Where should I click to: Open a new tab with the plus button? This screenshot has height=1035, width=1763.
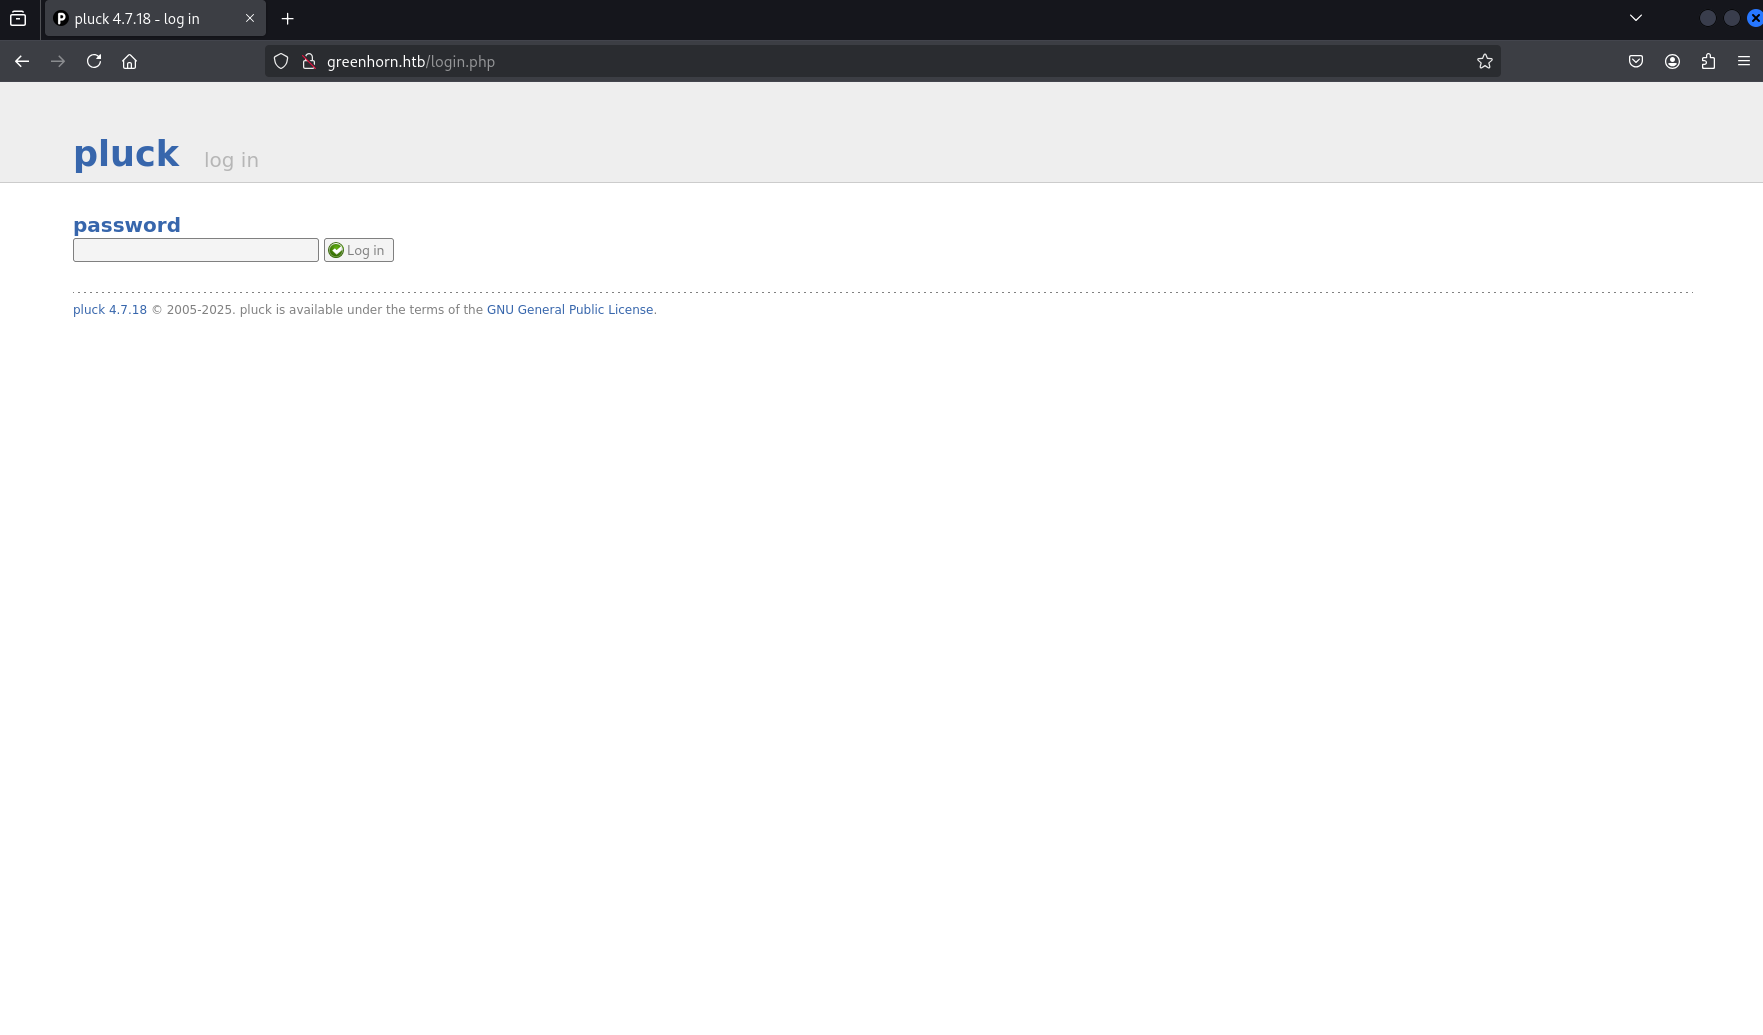pos(288,18)
